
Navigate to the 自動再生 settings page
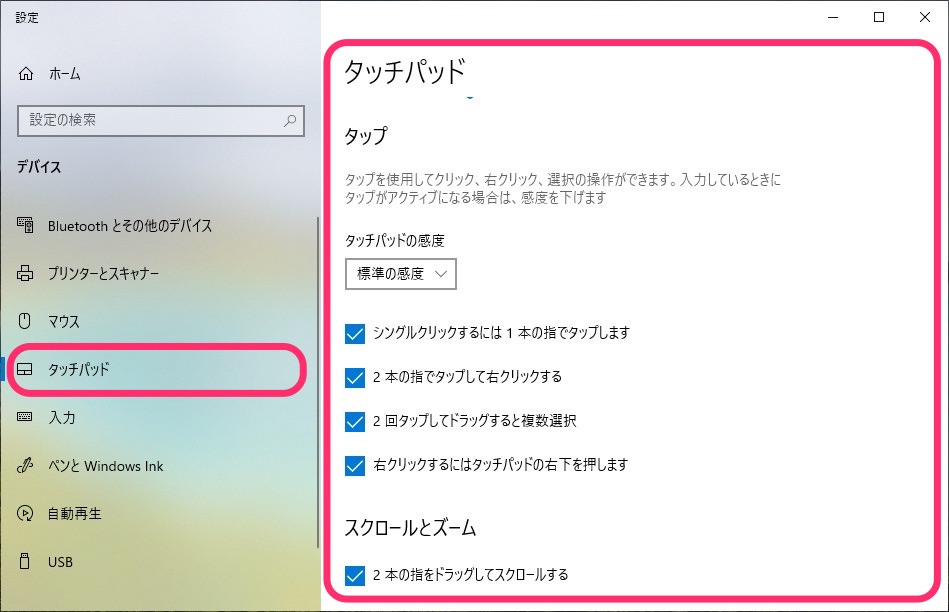tap(75, 513)
